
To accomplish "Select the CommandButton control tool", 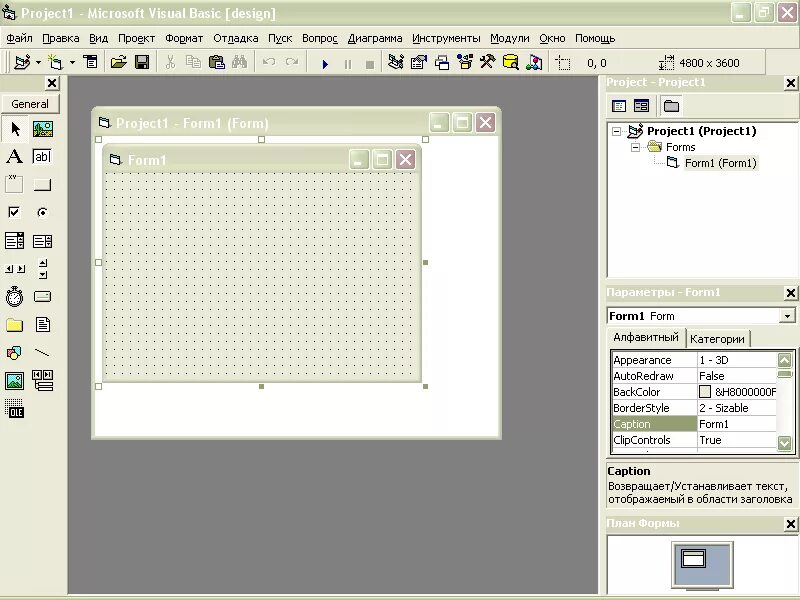I will click(x=43, y=184).
